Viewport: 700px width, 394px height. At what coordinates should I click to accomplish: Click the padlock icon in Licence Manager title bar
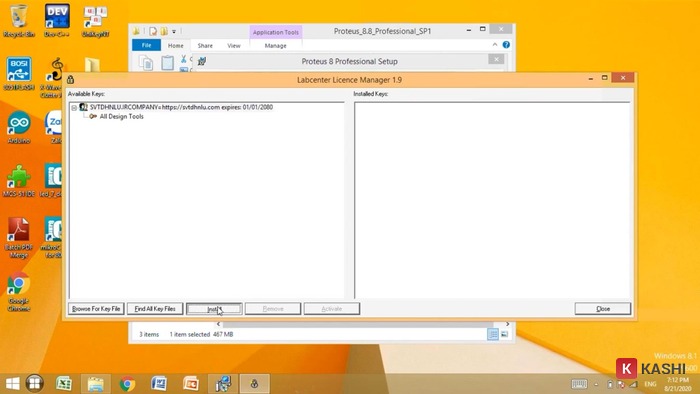71,80
